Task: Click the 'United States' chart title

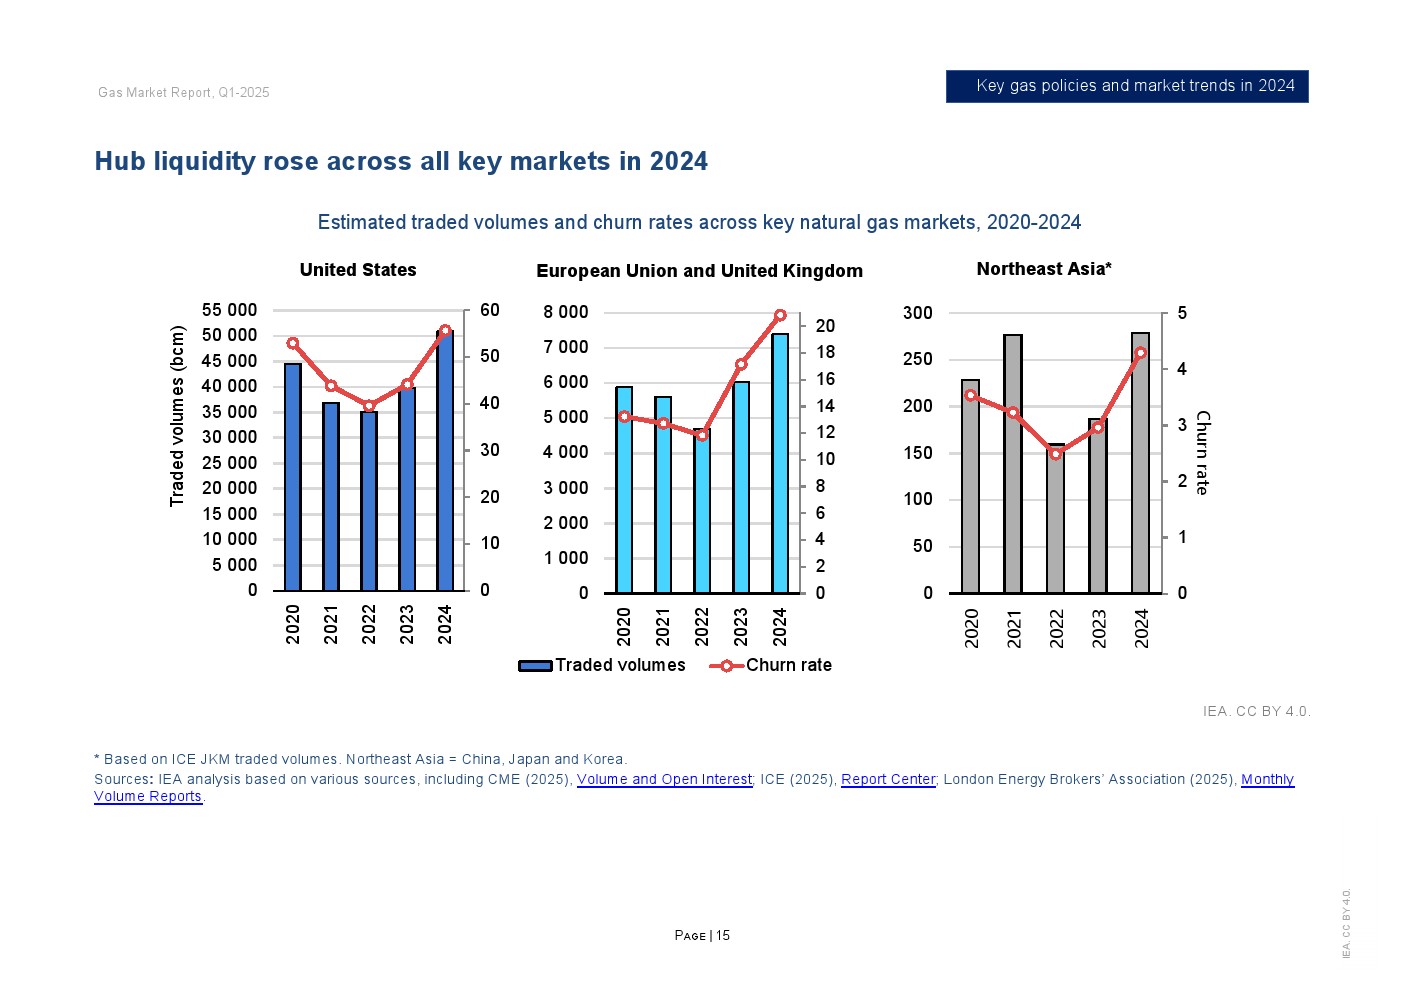Action: click(x=358, y=270)
